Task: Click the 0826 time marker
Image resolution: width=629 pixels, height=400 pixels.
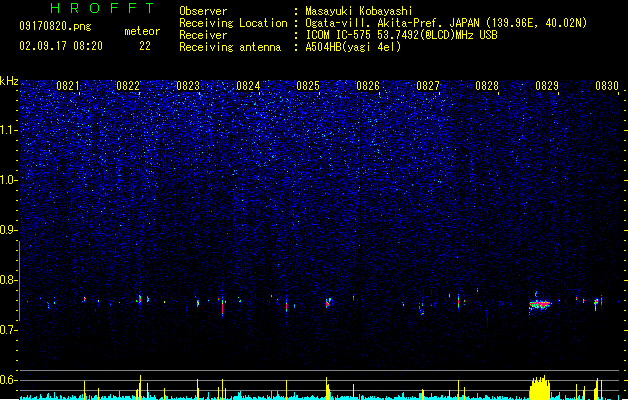Action: coord(368,86)
